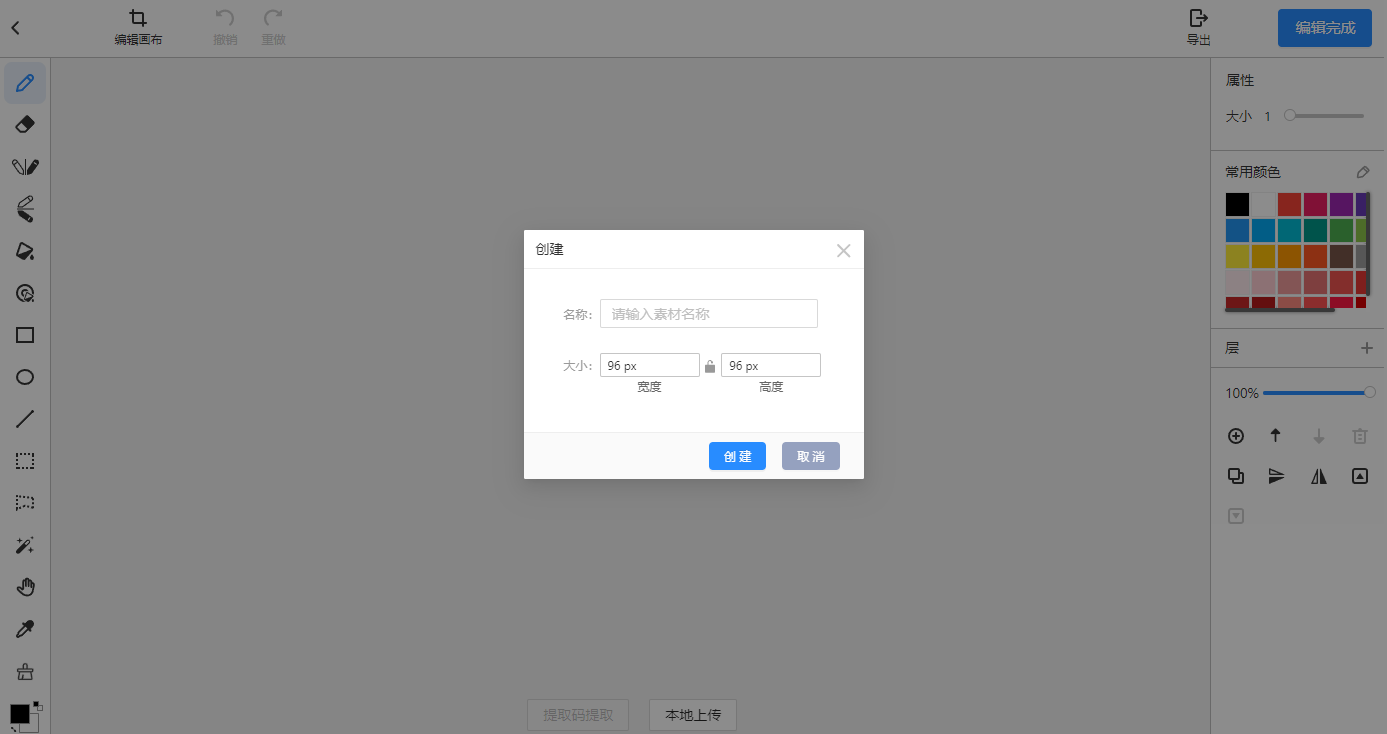Image resolution: width=1387 pixels, height=734 pixels.
Task: Click the 导出 export icon
Action: [x=1198, y=29]
